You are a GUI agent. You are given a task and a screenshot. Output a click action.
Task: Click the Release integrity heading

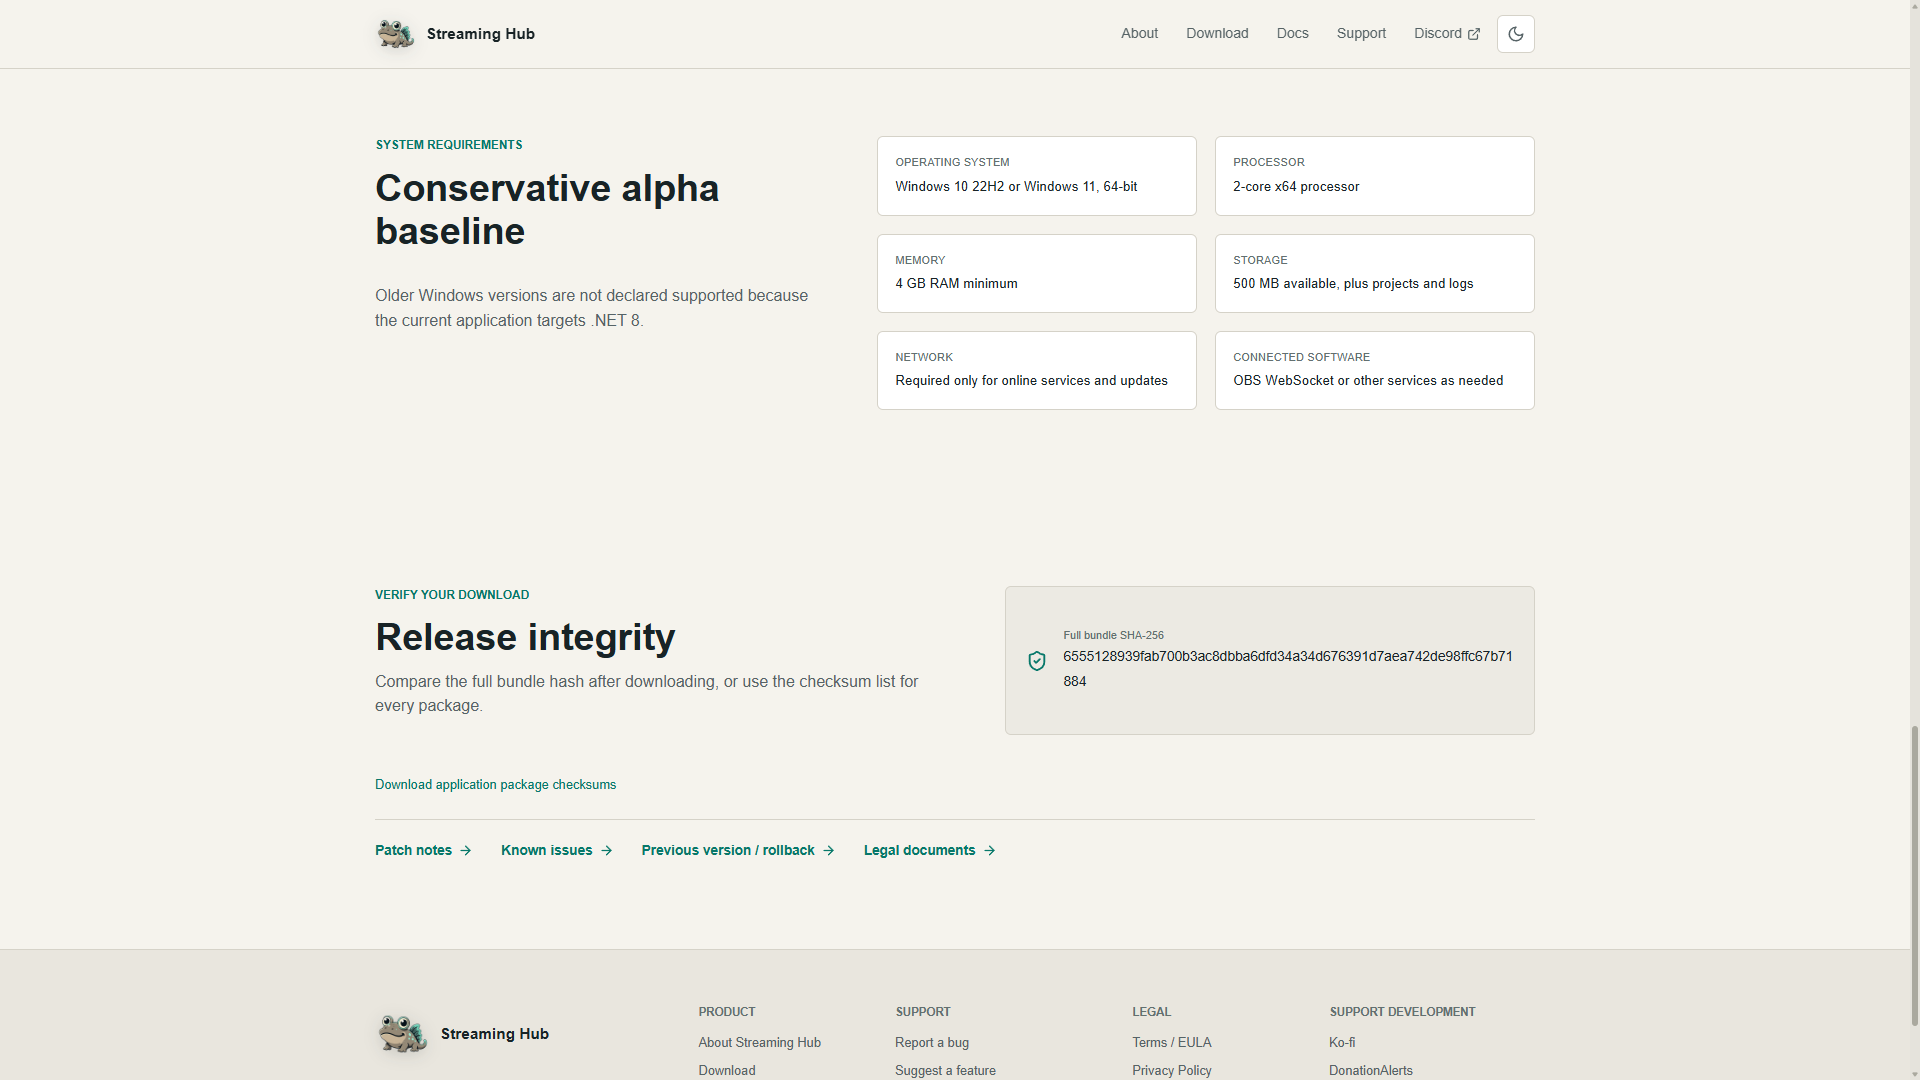(525, 637)
